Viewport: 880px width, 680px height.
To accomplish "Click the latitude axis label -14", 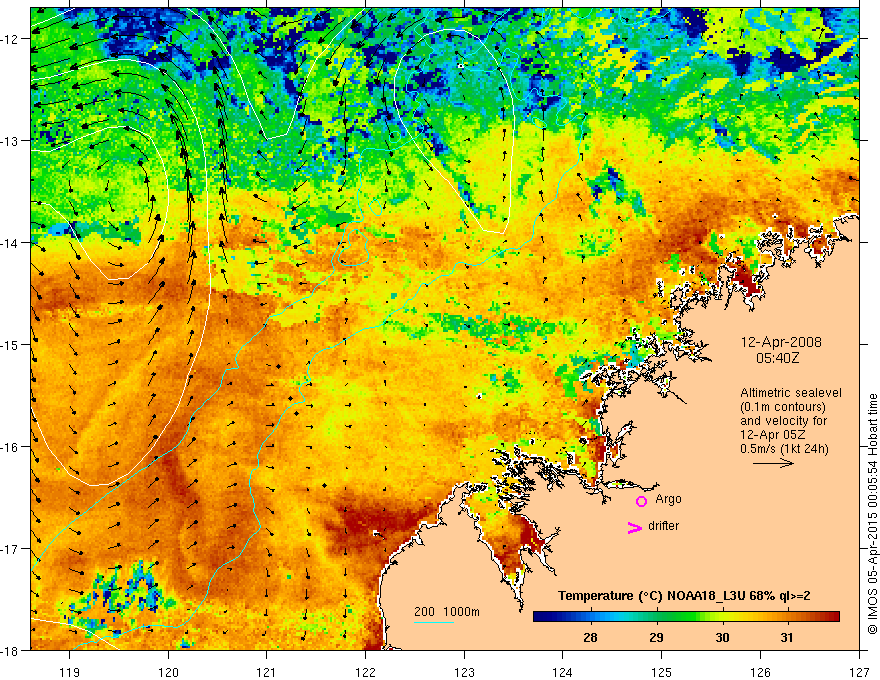I will [11, 243].
